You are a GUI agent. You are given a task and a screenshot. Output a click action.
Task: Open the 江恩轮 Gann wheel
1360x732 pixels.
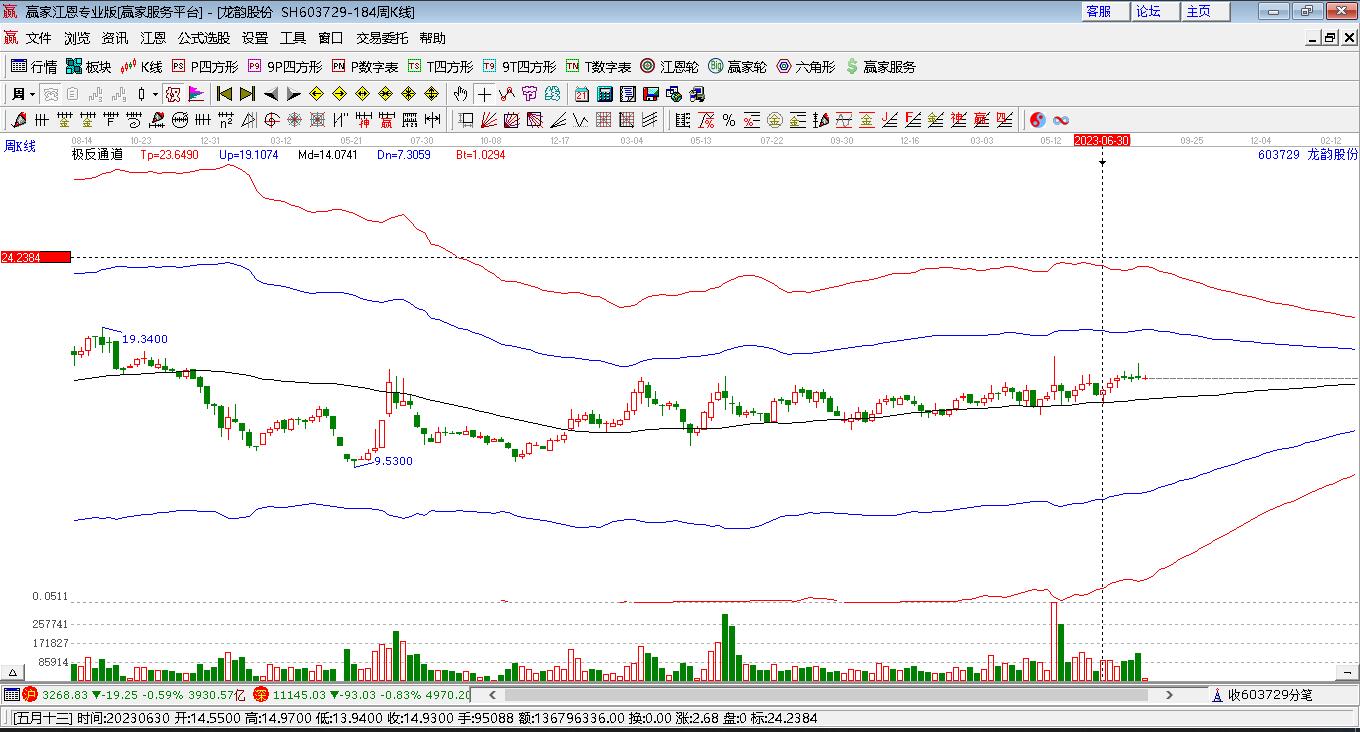tap(669, 67)
